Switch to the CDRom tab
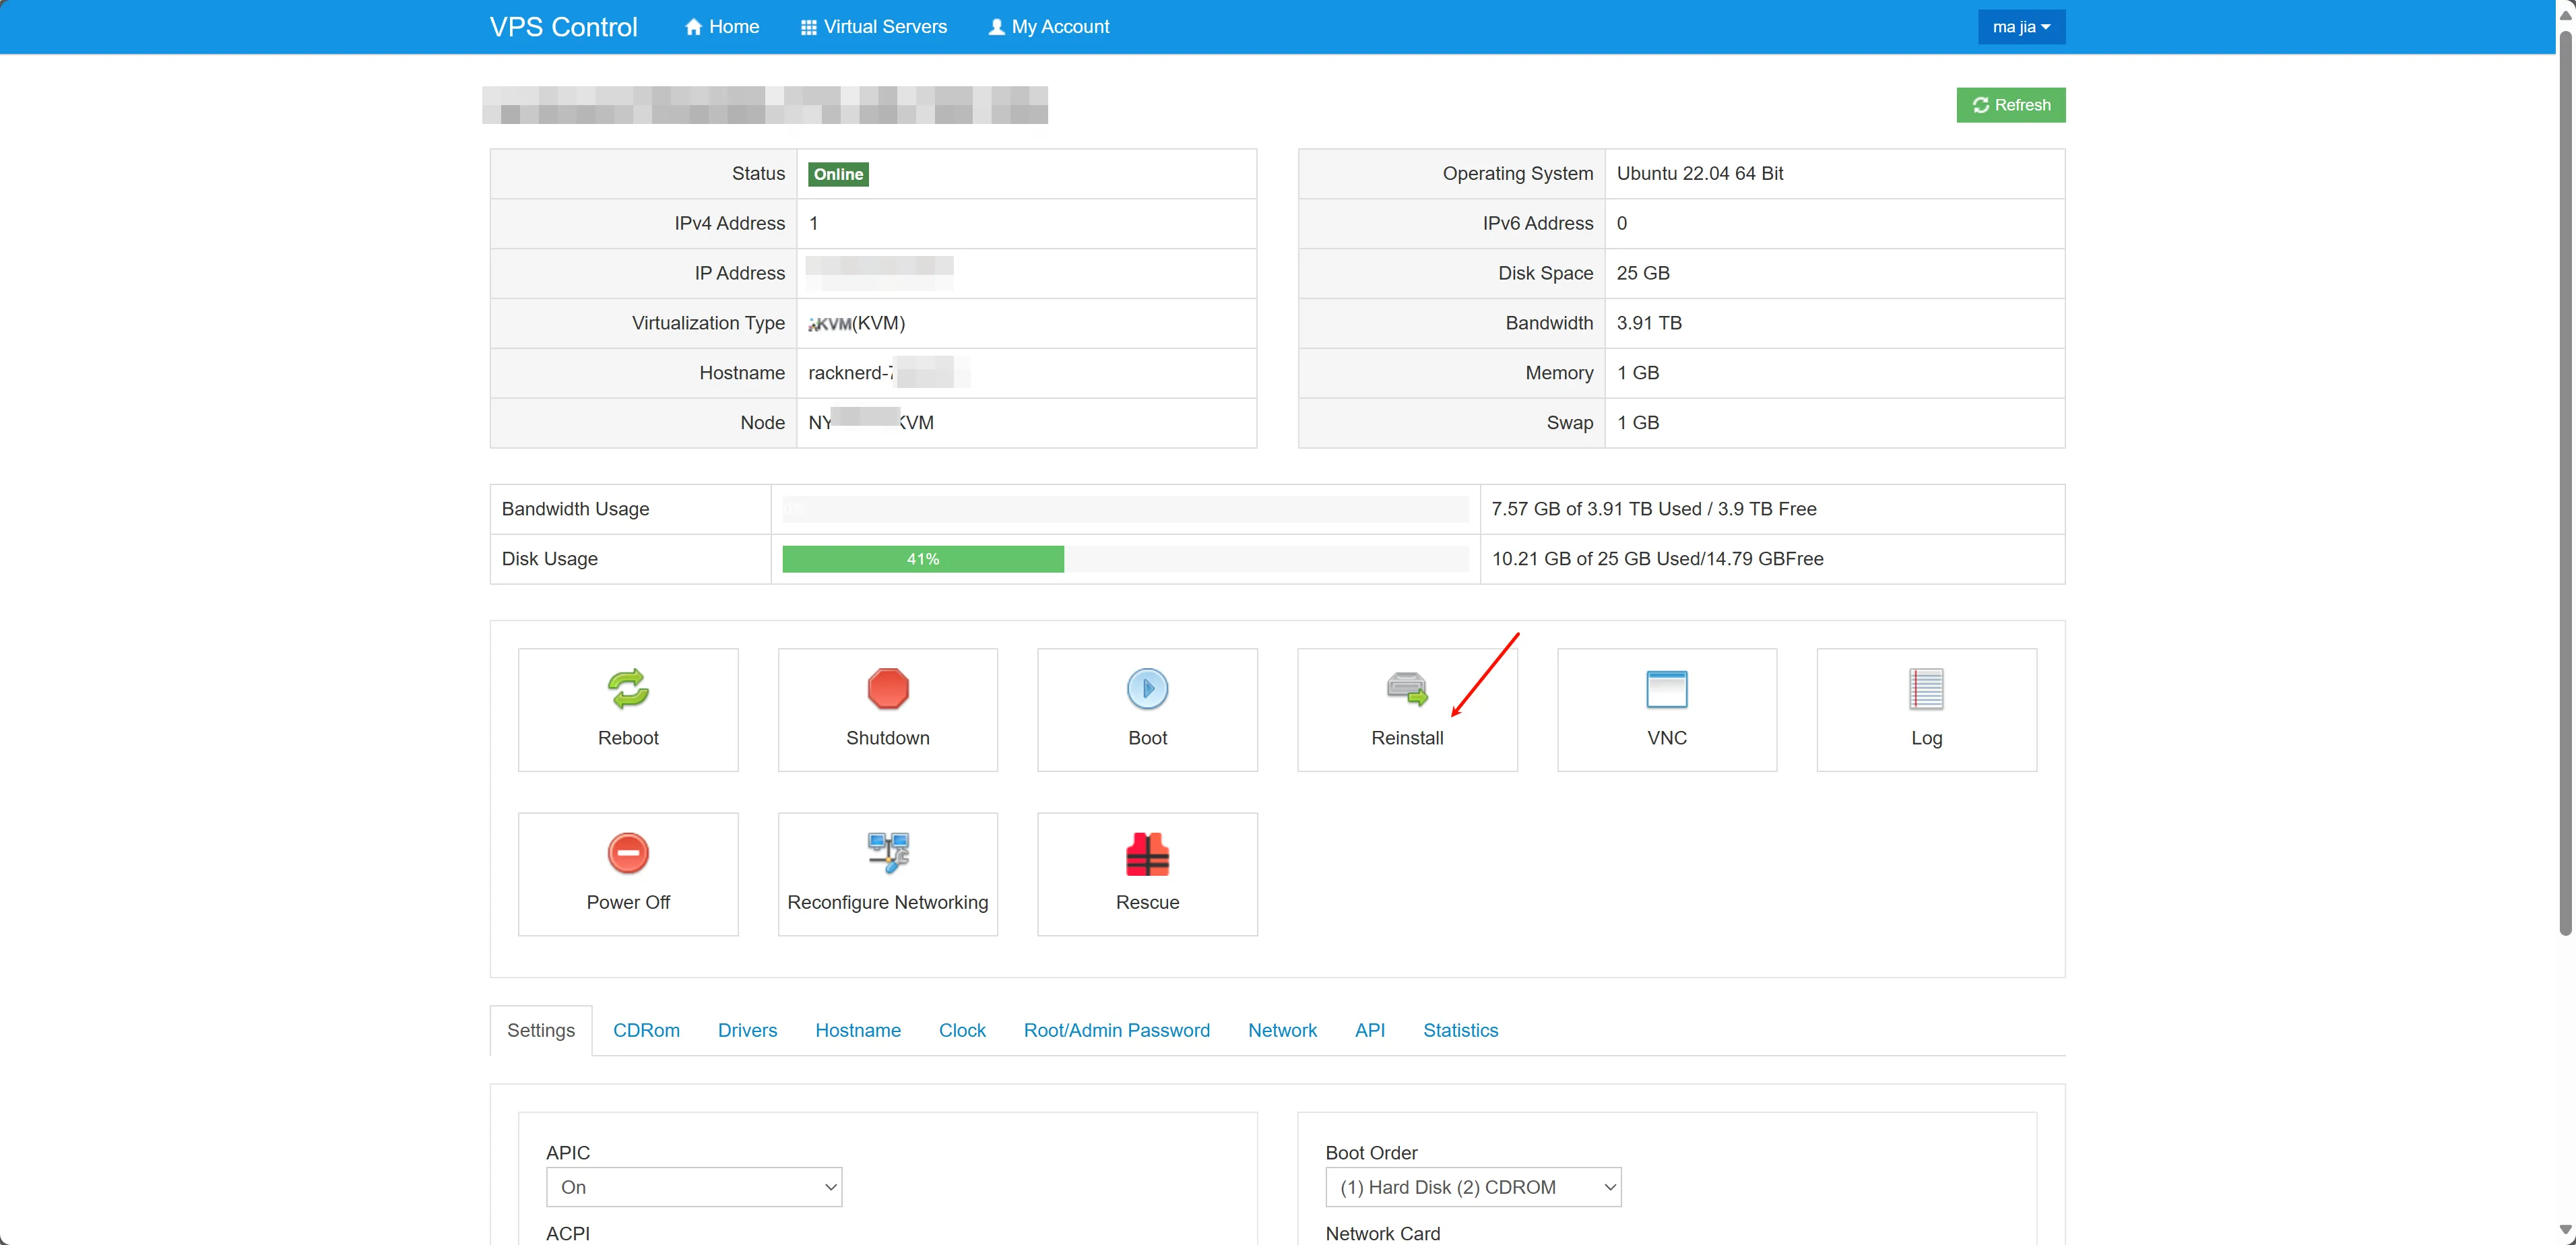2576x1245 pixels. point(646,1030)
